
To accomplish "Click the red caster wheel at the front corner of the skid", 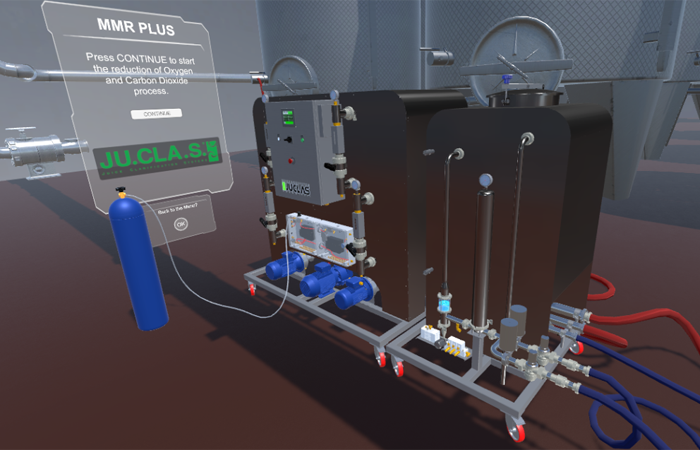I will (x=516, y=431).
